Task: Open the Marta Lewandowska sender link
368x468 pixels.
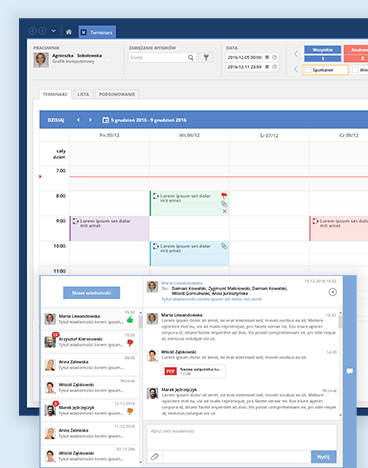Action: (x=182, y=283)
